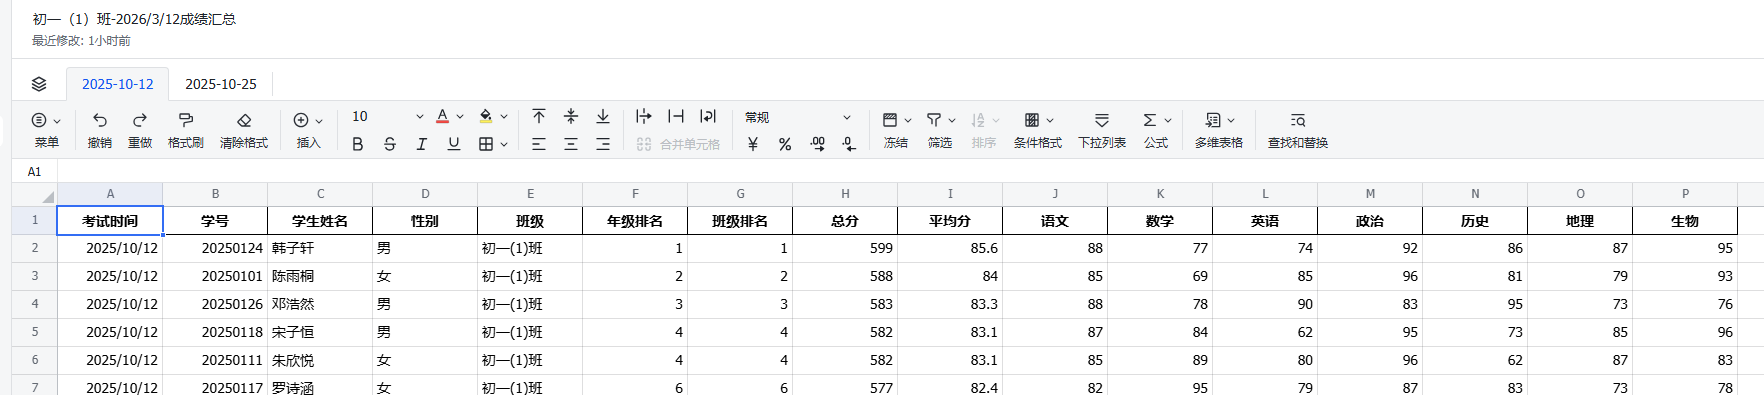Click the select-all corner of the grid
This screenshot has height=395, width=1764.
point(34,194)
